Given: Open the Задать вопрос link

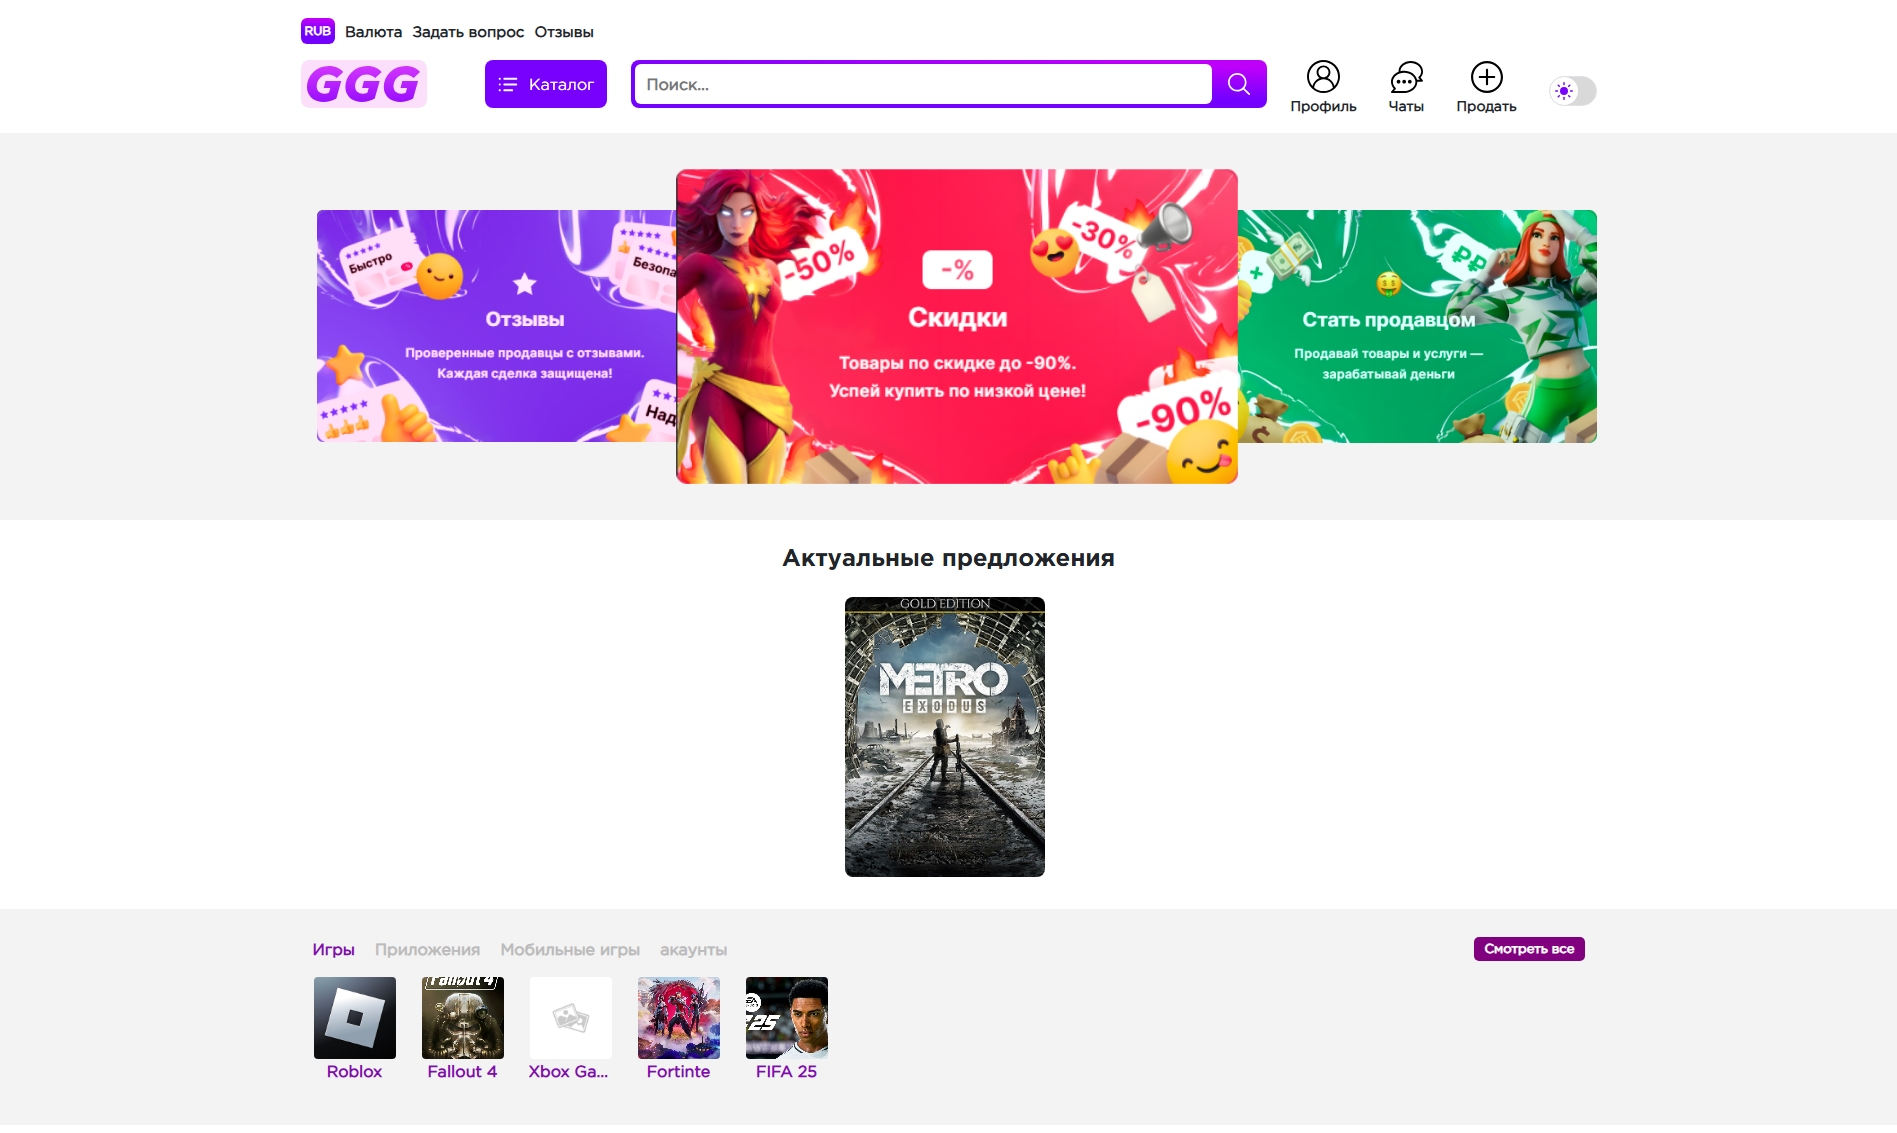Looking at the screenshot, I should [468, 32].
